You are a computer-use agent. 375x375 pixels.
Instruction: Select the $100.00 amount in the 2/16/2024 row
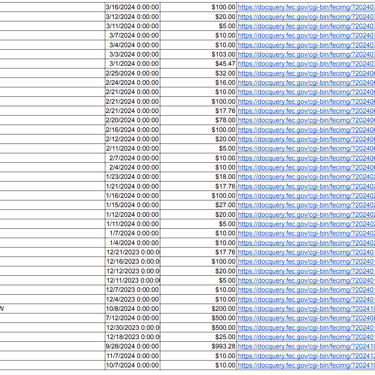tap(198, 129)
